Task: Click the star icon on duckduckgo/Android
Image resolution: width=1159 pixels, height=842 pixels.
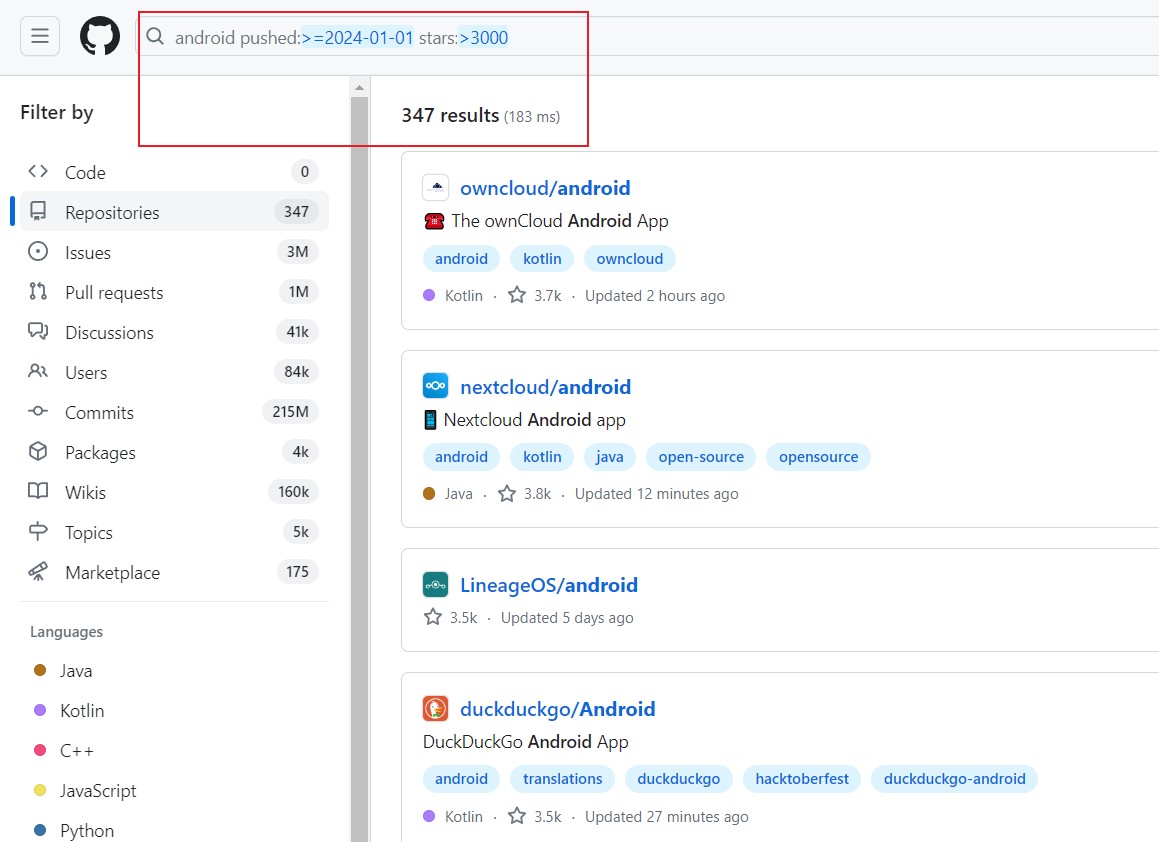Action: click(517, 815)
